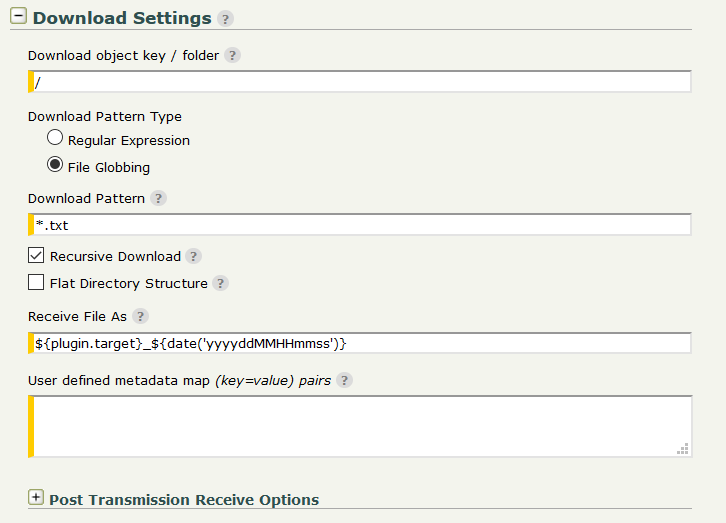The height and width of the screenshot is (523, 726).
Task: Collapse the Download Settings section
Action: click(18, 17)
